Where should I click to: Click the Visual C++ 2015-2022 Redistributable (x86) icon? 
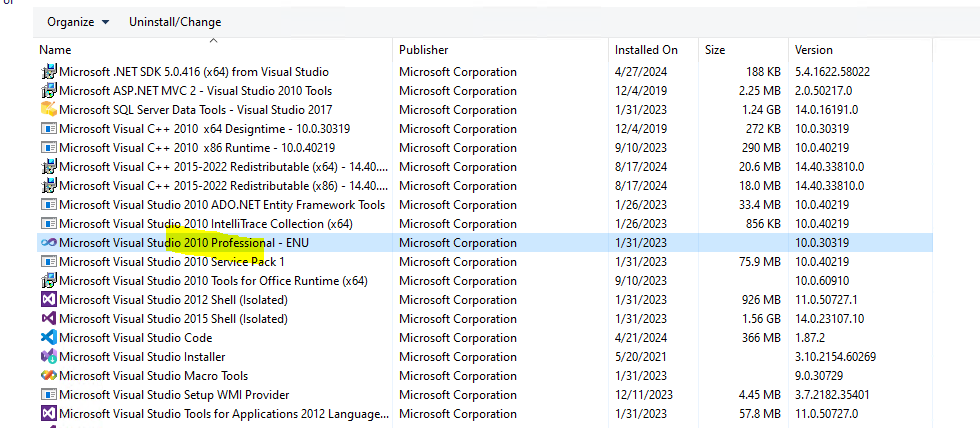[x=48, y=186]
